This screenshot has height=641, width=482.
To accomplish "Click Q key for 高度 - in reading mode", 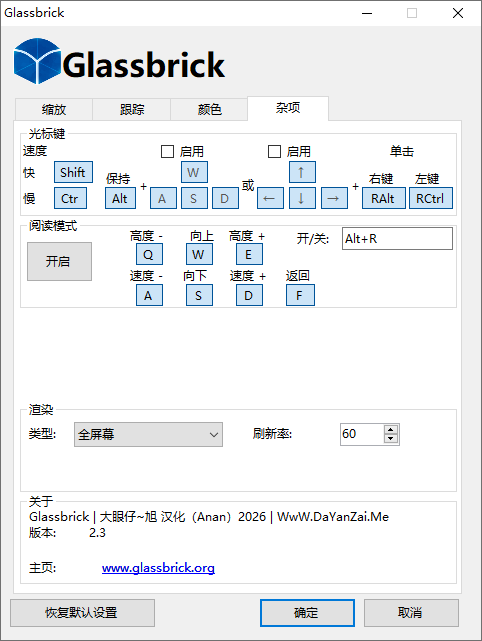I will click(149, 254).
